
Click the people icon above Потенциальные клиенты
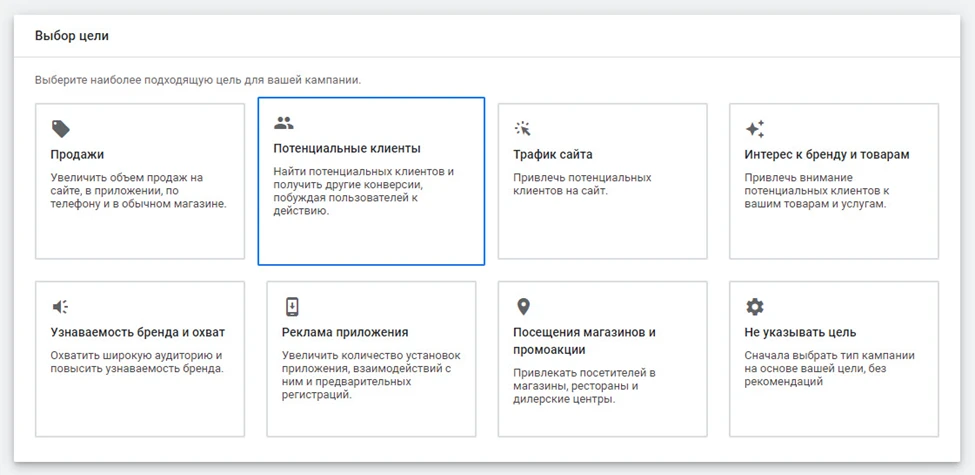point(284,123)
